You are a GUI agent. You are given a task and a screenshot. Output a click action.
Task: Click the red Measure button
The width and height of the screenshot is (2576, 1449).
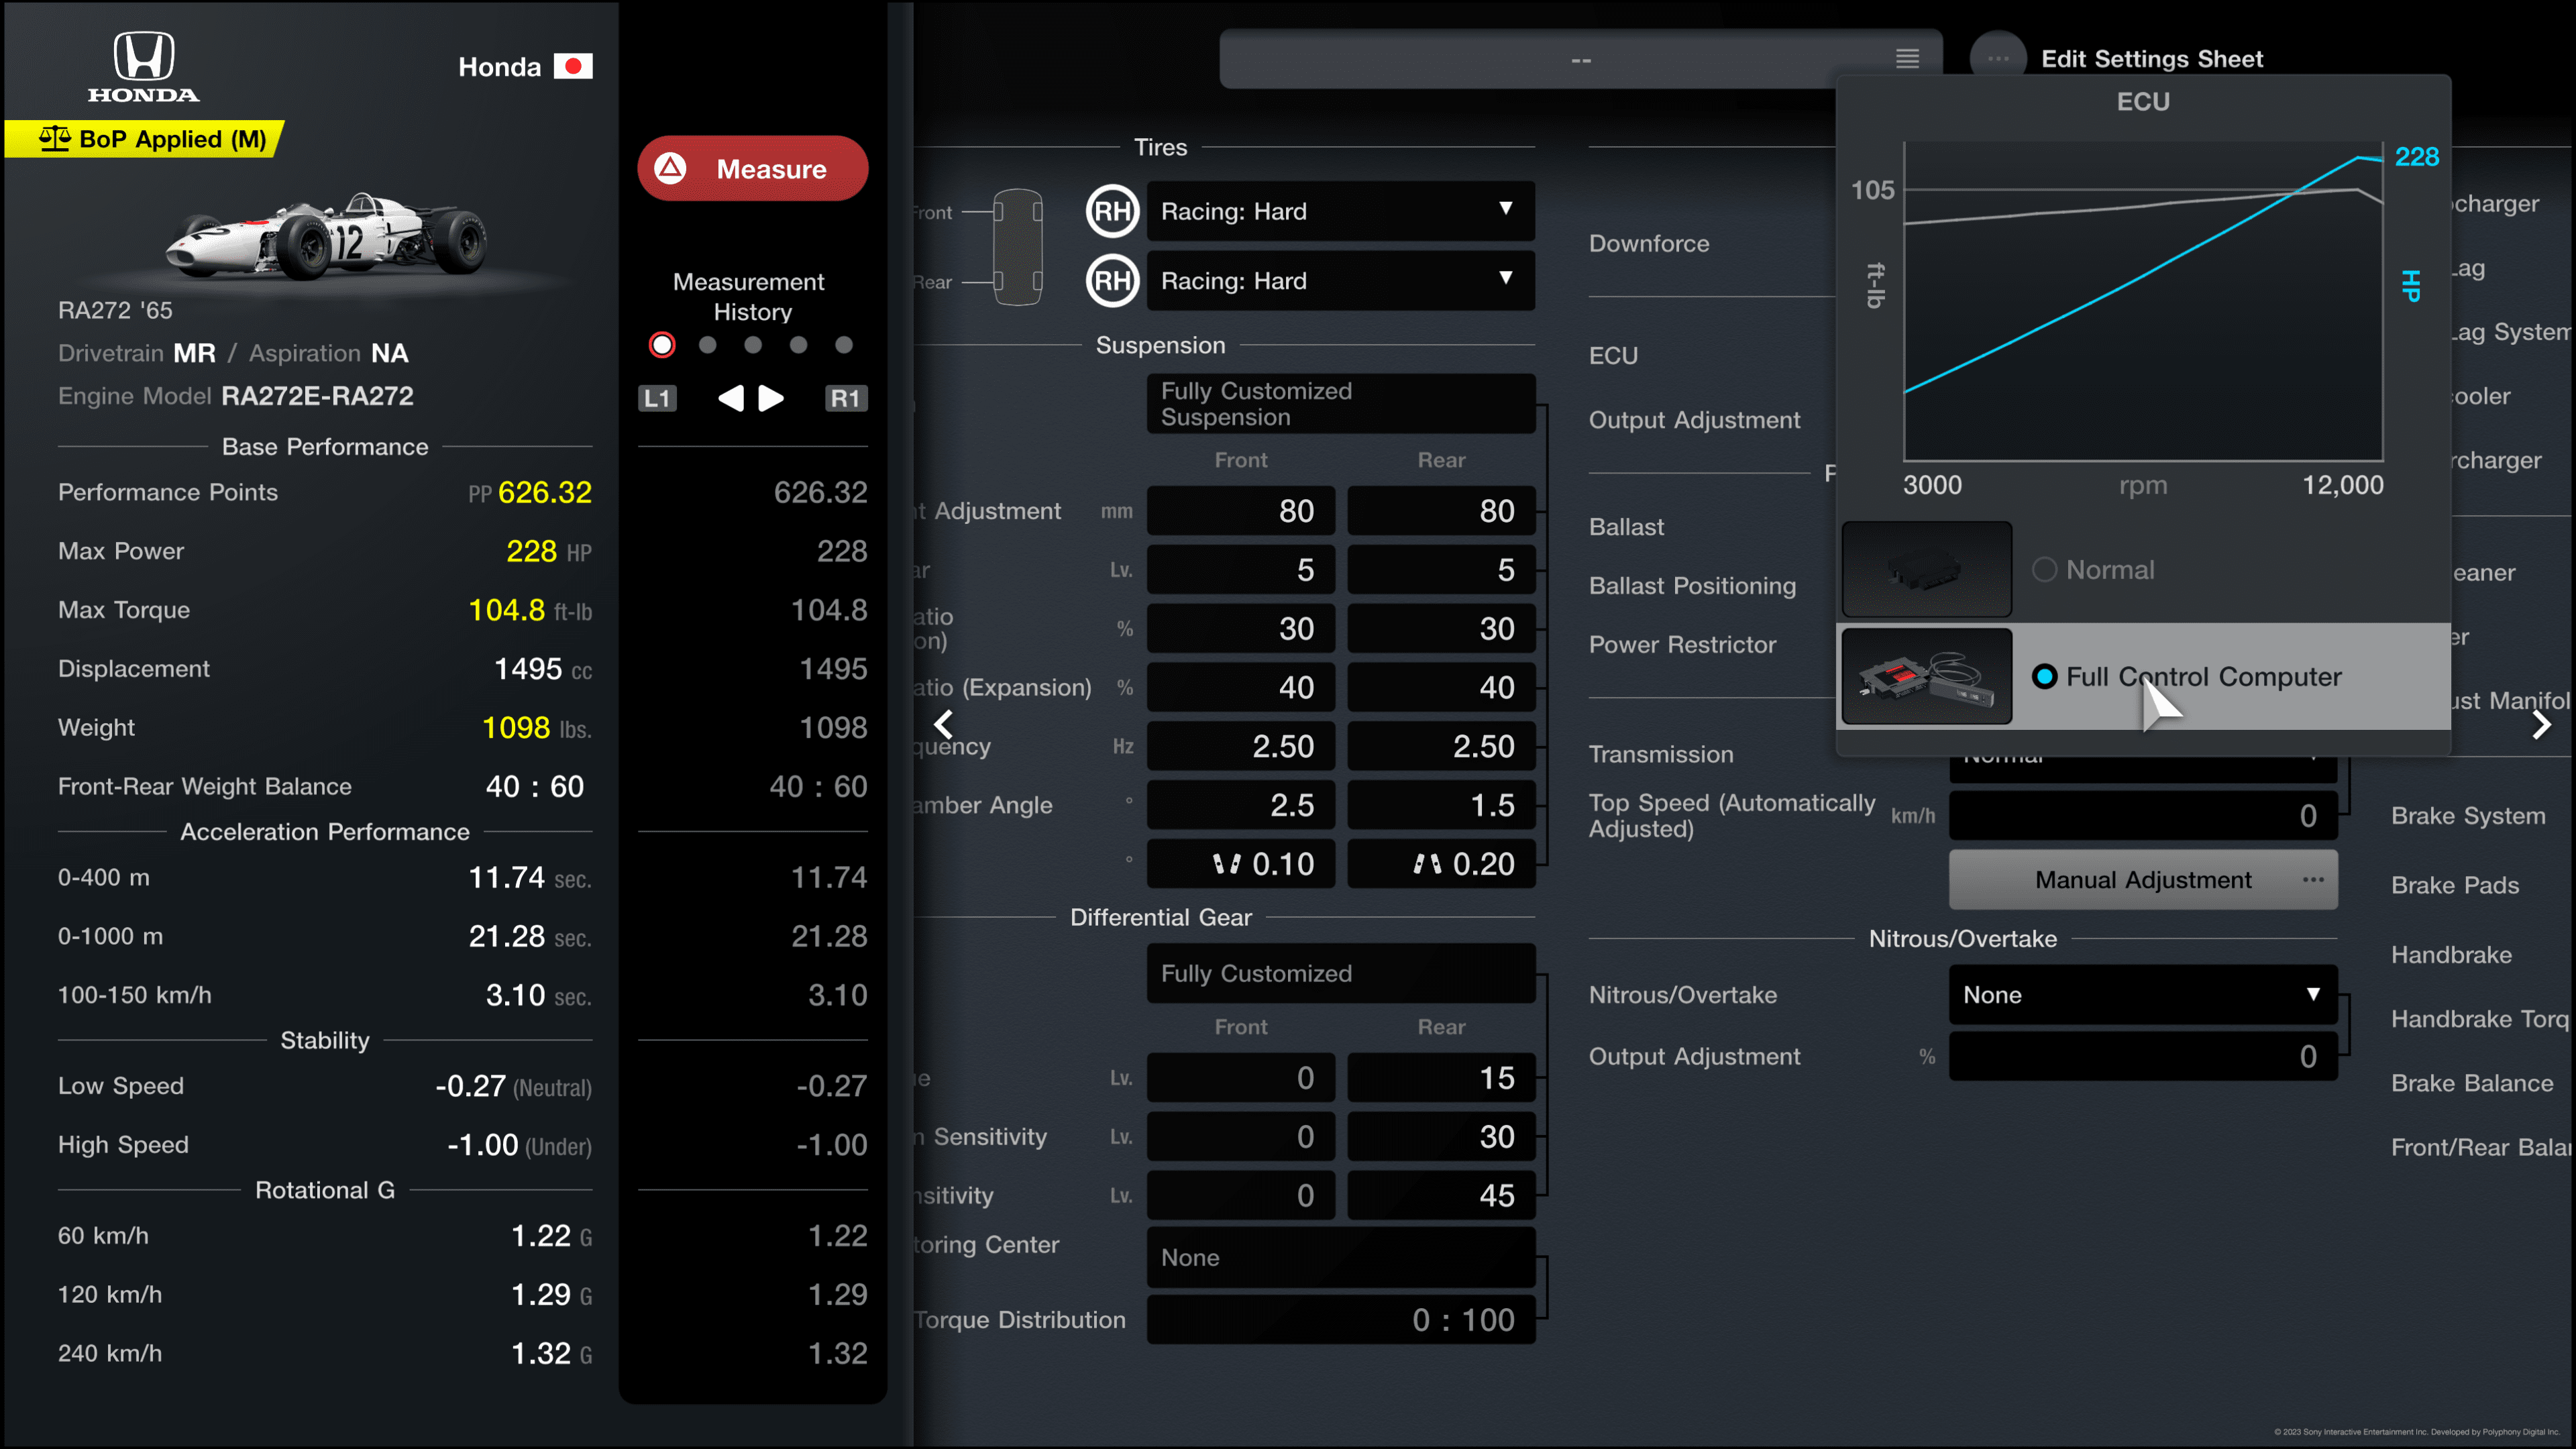(x=752, y=168)
